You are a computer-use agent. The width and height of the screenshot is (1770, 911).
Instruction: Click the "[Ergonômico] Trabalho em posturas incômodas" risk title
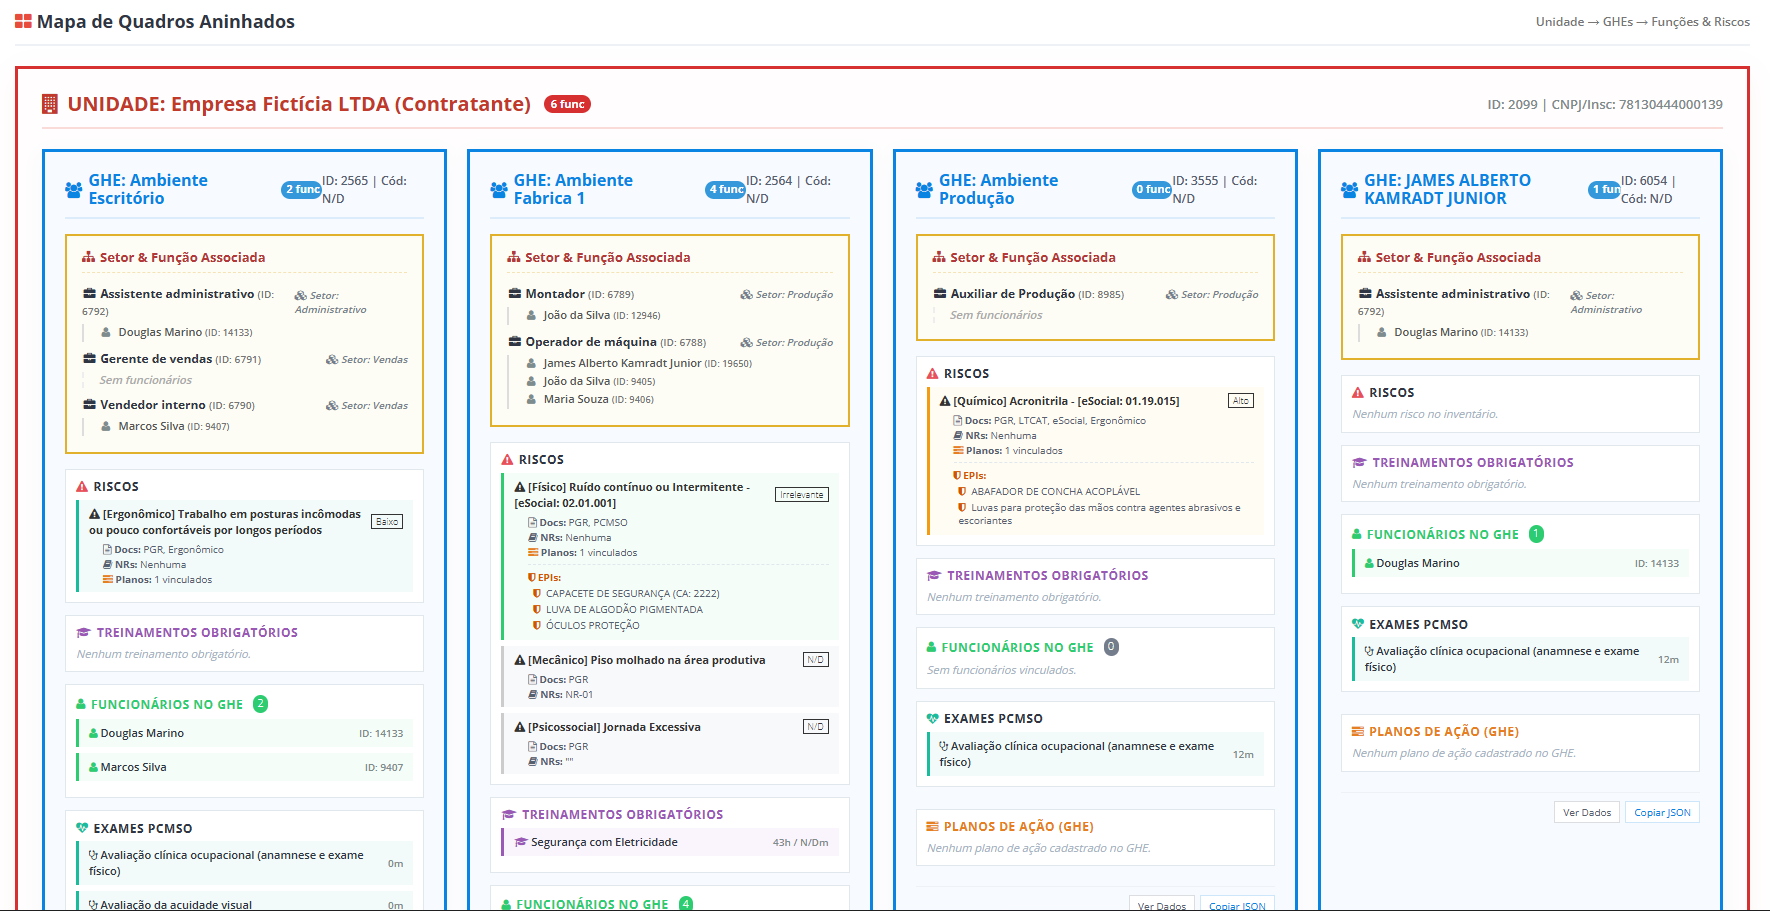(x=225, y=522)
